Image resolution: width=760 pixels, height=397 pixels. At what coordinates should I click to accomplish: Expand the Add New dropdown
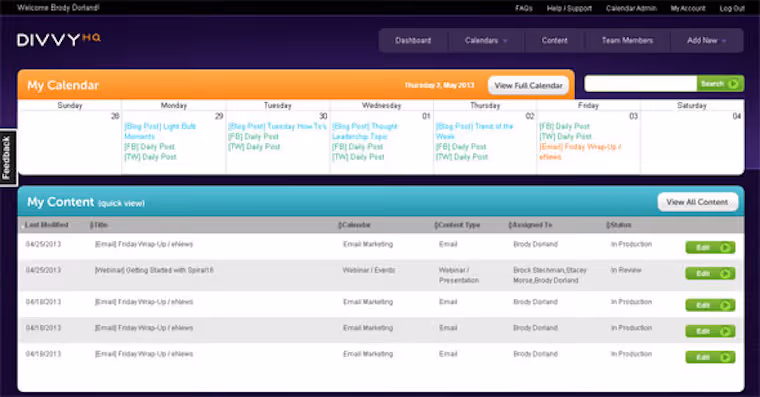(x=706, y=40)
